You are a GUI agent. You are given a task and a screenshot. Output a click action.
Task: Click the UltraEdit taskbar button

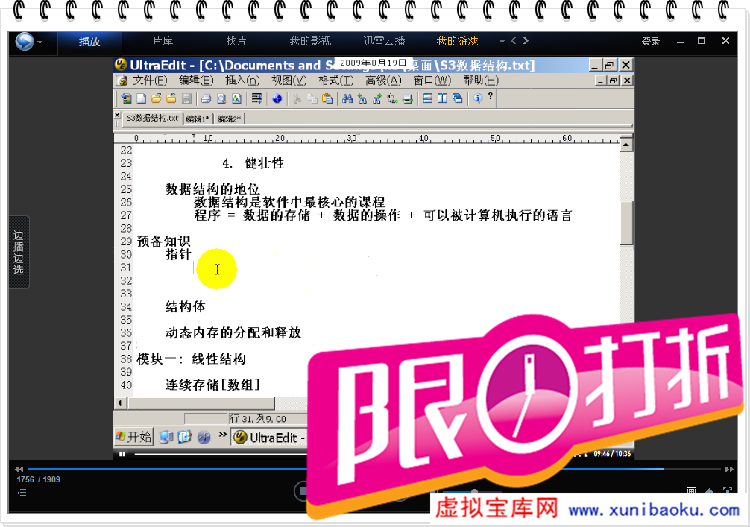click(268, 437)
